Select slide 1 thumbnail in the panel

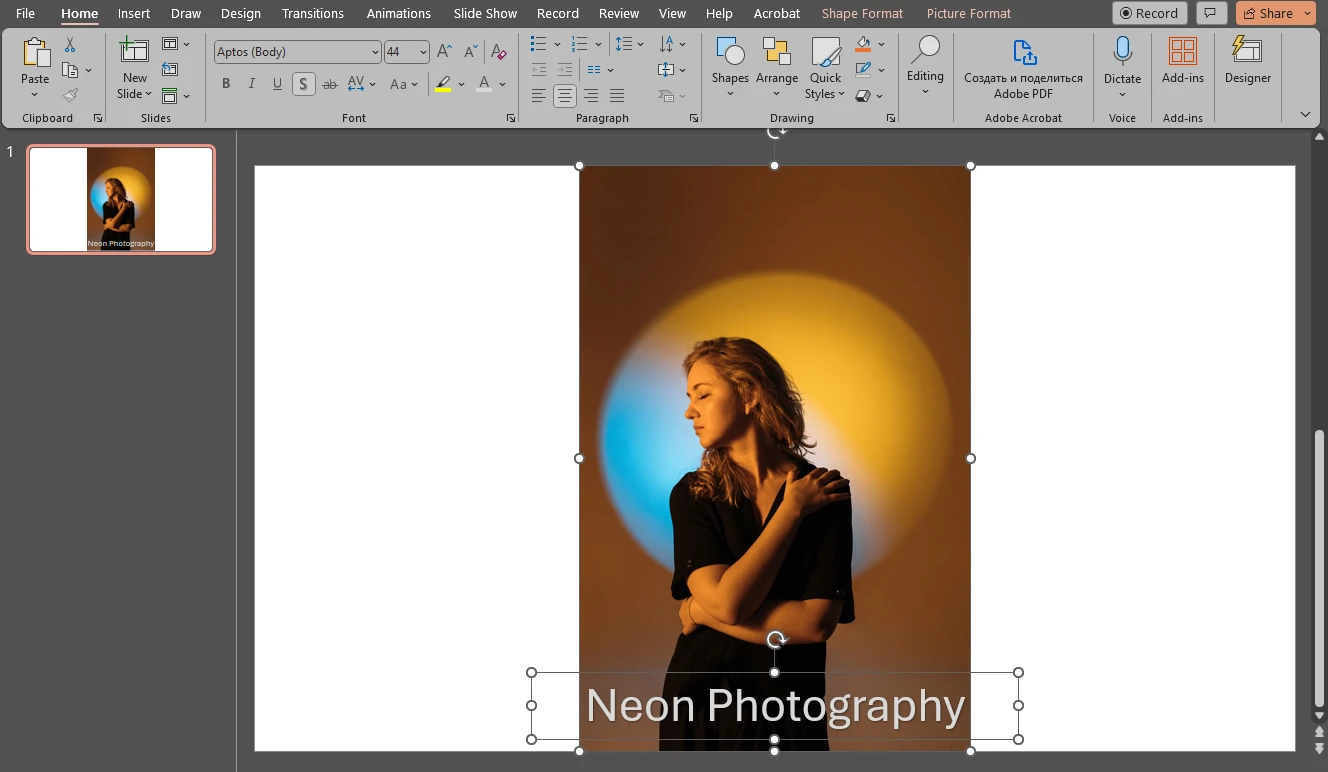(x=120, y=199)
